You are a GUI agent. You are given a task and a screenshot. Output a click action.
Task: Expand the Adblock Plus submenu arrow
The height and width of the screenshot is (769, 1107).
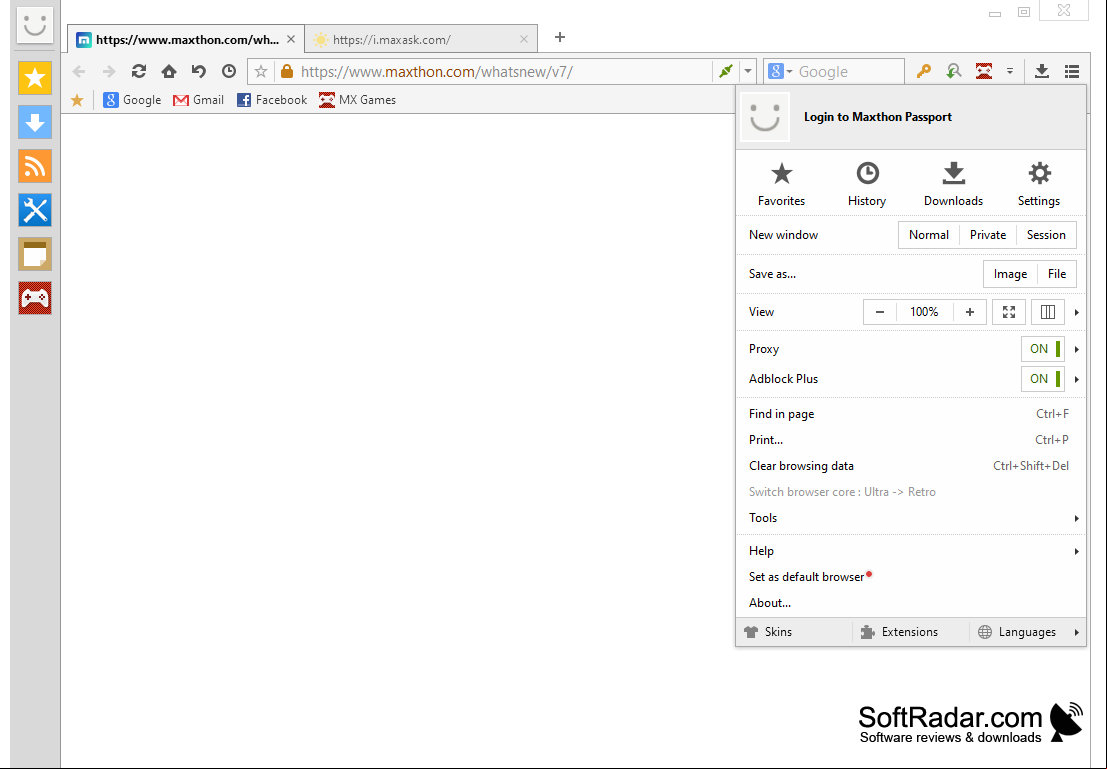1077,379
